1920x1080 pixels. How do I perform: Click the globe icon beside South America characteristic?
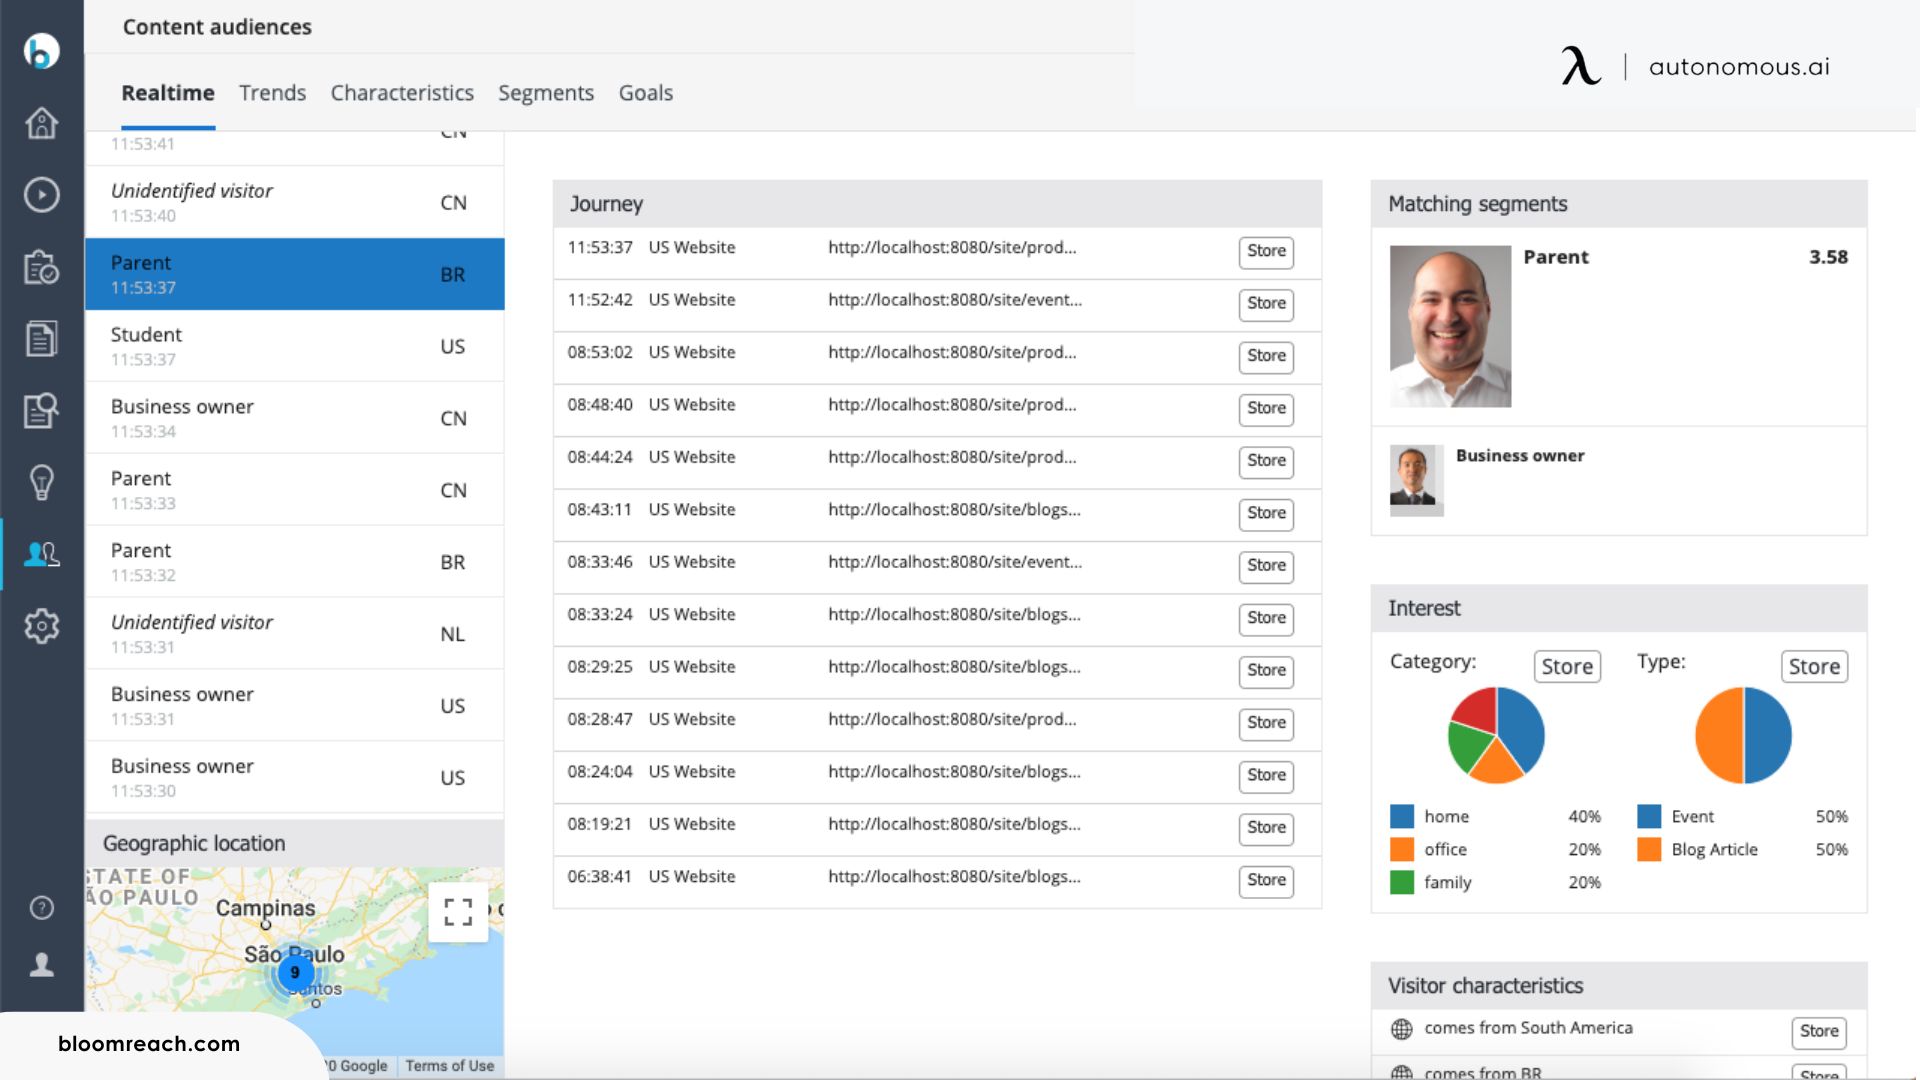click(x=1402, y=1029)
